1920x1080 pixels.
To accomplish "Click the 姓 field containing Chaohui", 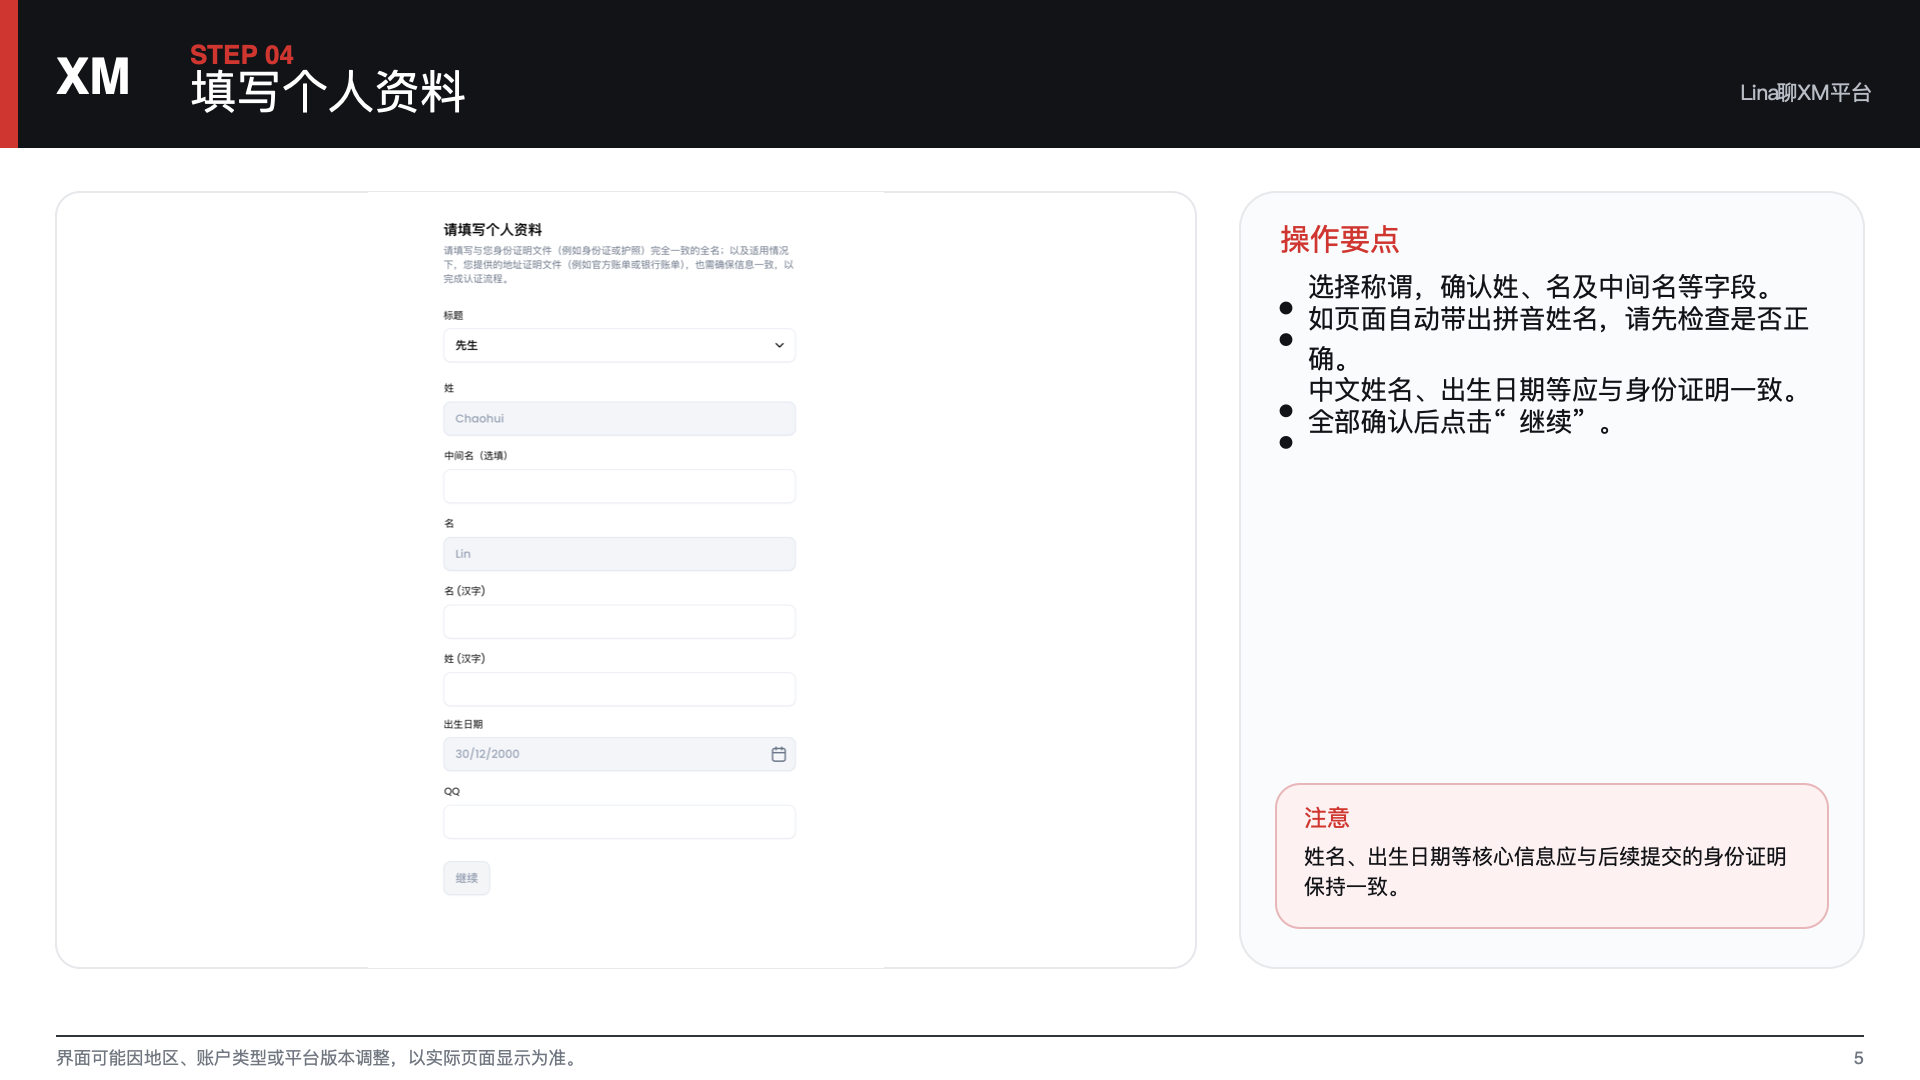I will coord(619,418).
